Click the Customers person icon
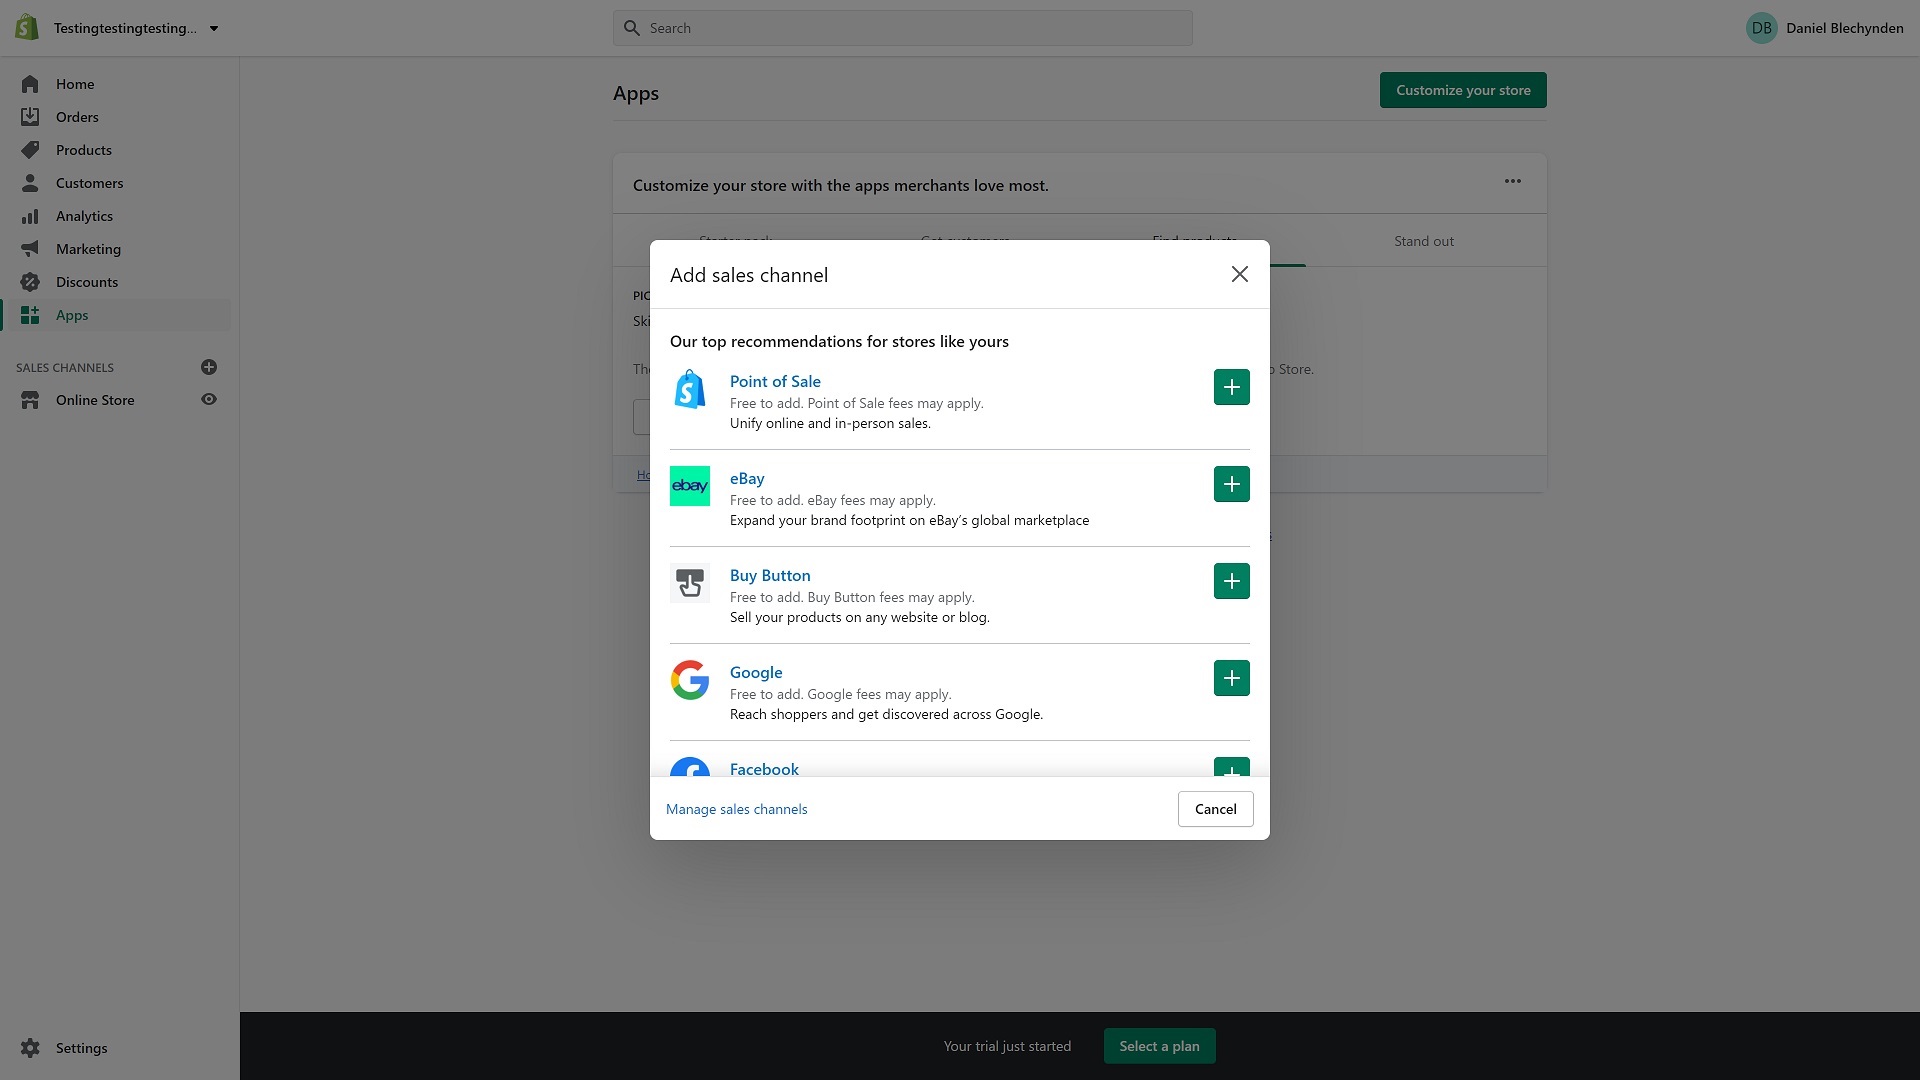Viewport: 1920px width, 1080px height. [x=30, y=183]
